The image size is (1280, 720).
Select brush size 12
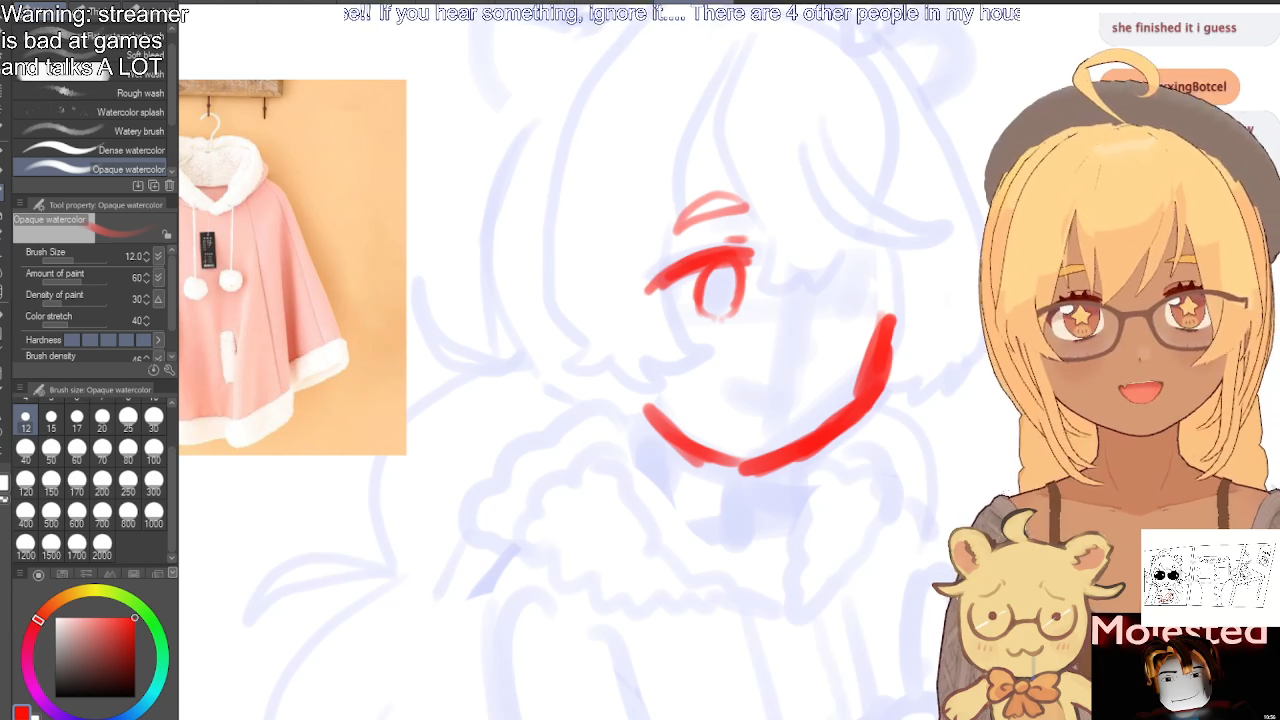coord(26,421)
